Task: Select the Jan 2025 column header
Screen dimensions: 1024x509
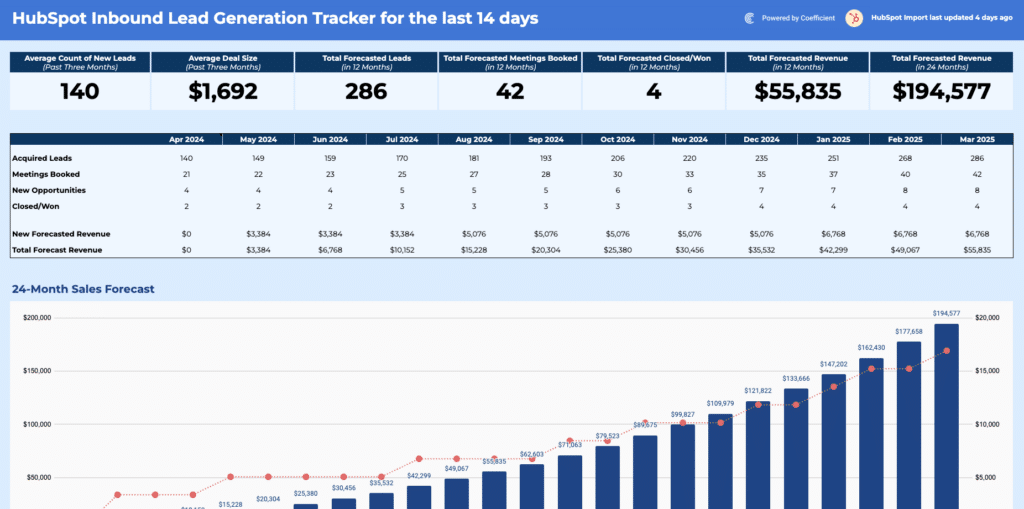Action: pyautogui.click(x=833, y=139)
